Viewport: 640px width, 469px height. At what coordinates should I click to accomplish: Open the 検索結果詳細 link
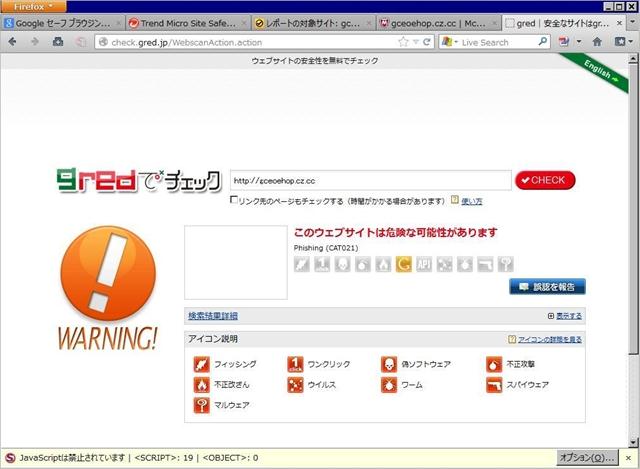[x=213, y=316]
